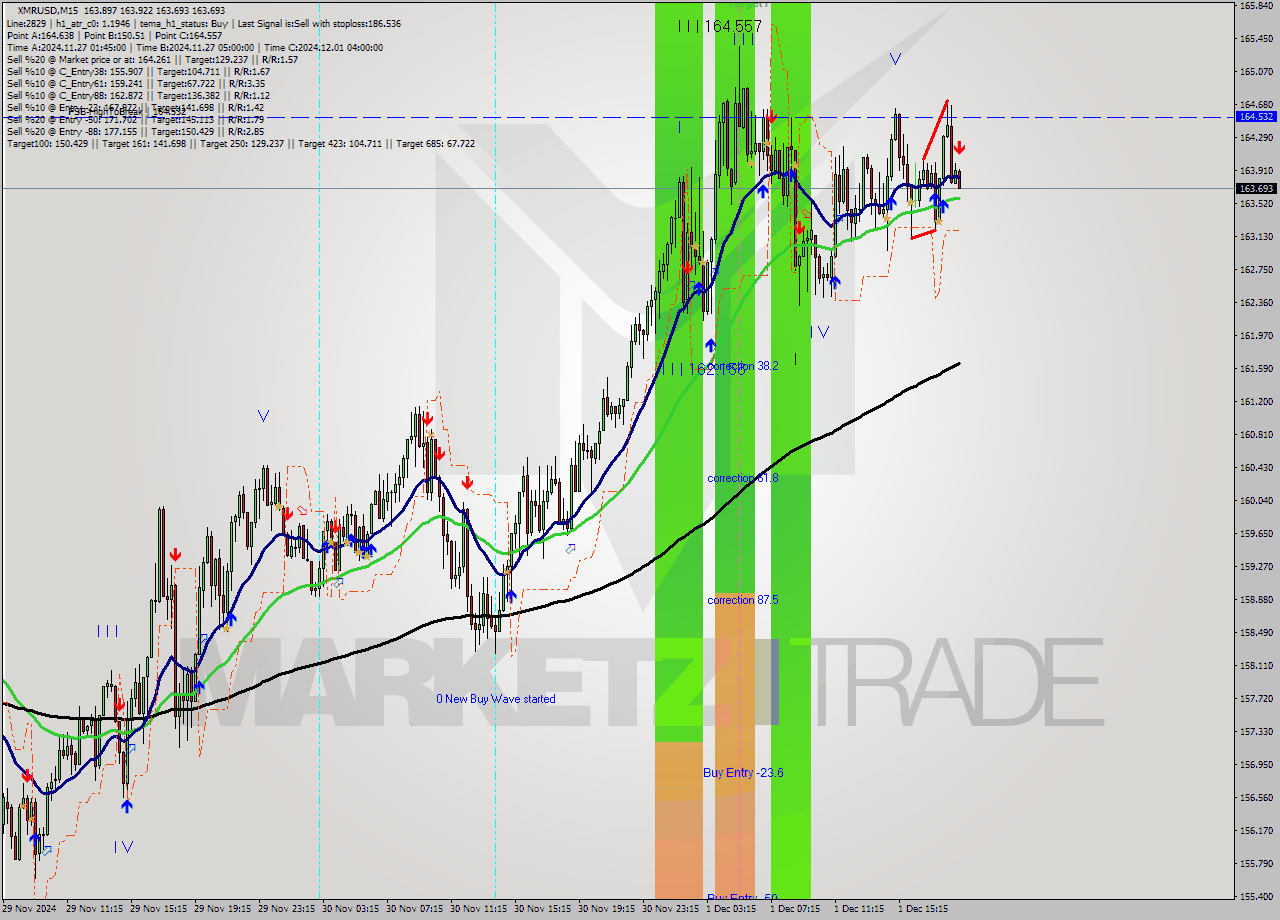Click the 163.130 price axis value
This screenshot has width=1280, height=920.
(1256, 237)
